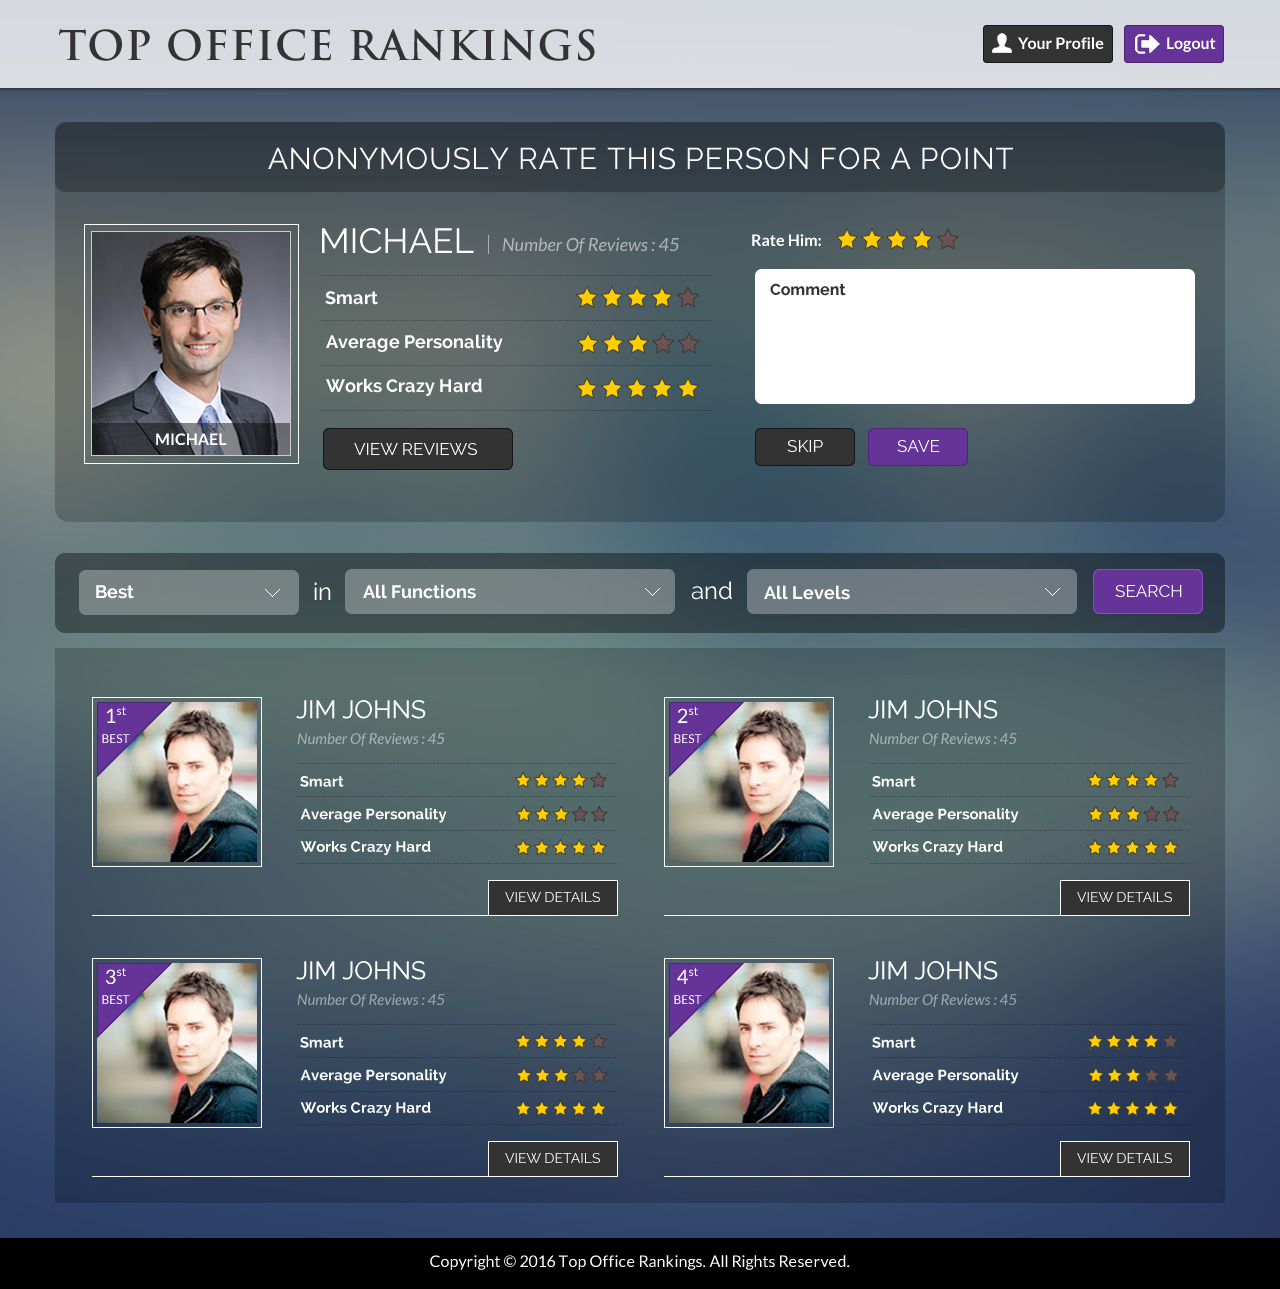Click VIEW DETAILS under 1st Best Jim Johns
The height and width of the screenshot is (1289, 1280).
(552, 897)
